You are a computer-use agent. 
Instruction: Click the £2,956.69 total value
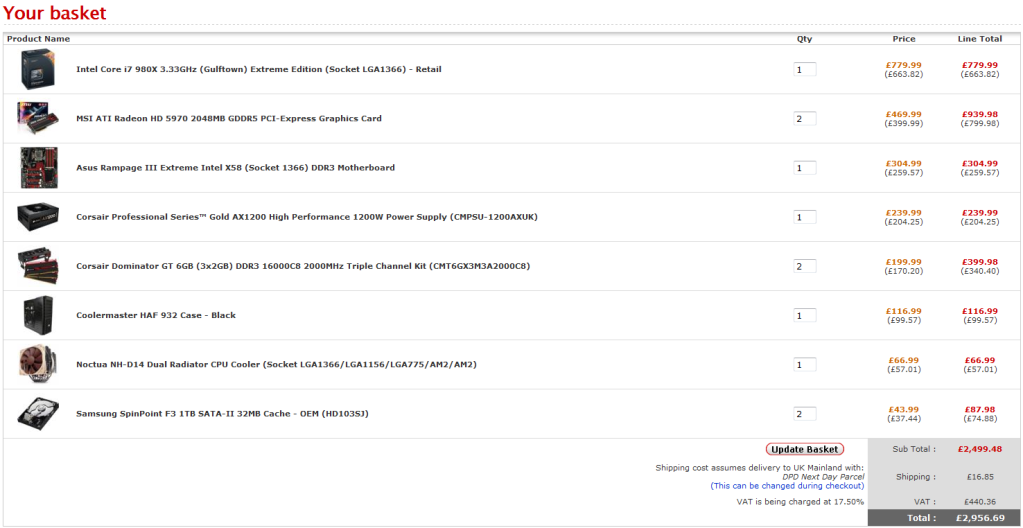pos(980,518)
